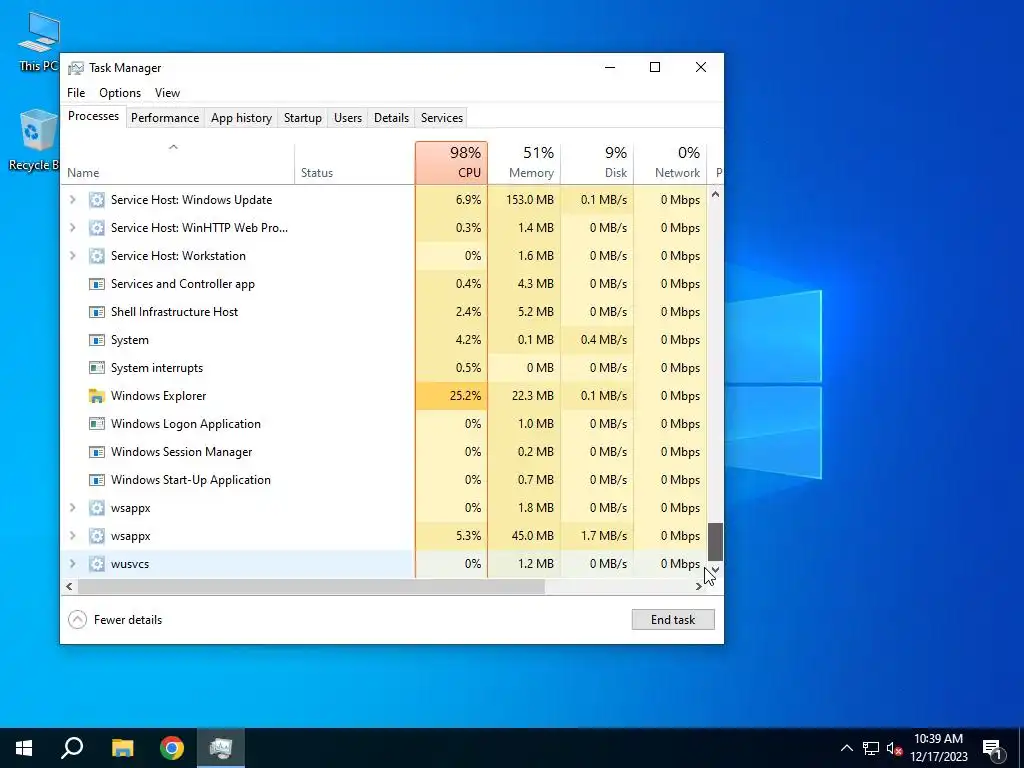Viewport: 1024px width, 768px height.
Task: Open the Options menu
Action: 120,93
